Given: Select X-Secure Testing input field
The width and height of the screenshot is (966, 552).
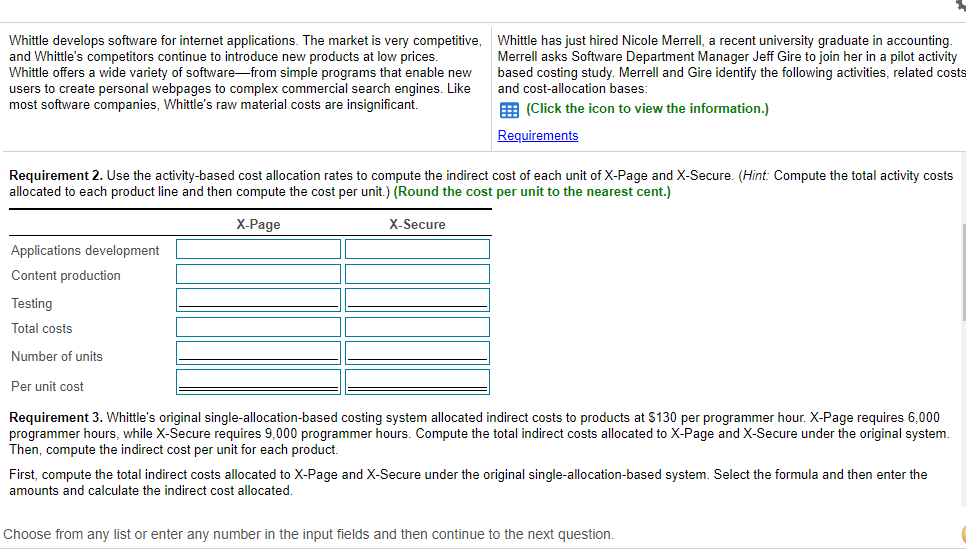Looking at the screenshot, I should click(417, 300).
